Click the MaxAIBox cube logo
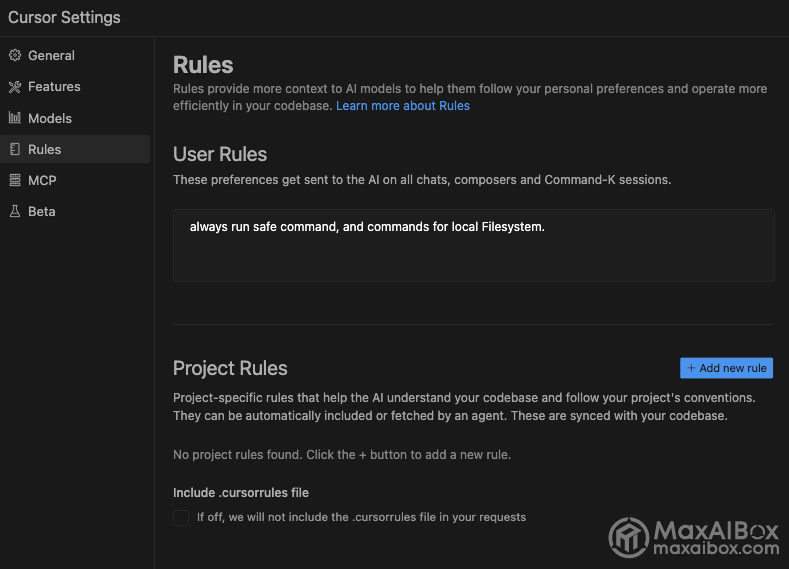This screenshot has height=569, width=789. 629,537
